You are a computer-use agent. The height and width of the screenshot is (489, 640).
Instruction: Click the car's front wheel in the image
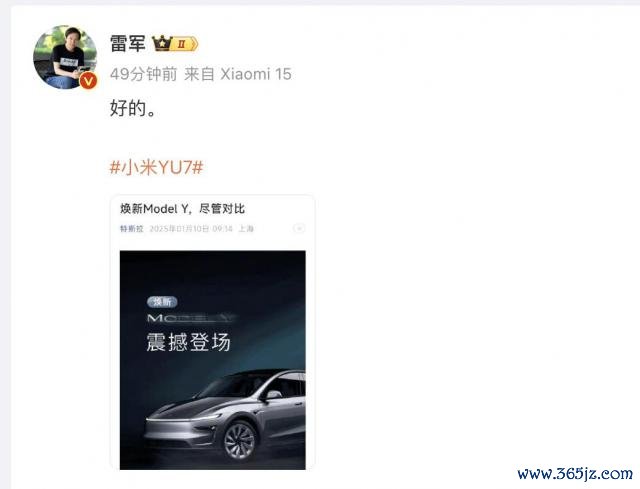click(x=240, y=441)
